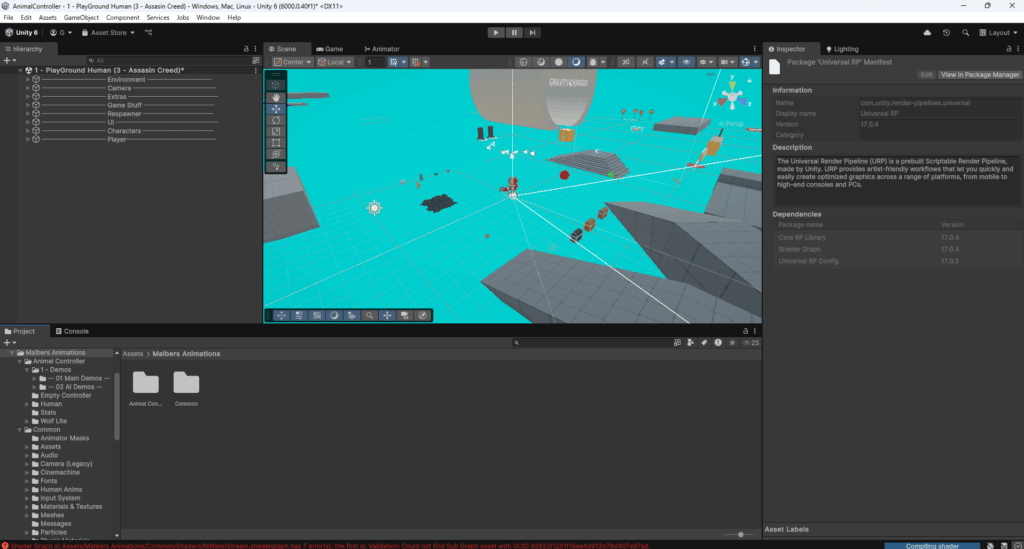Viewport: 1024px width, 549px height.
Task: Toggle grid snapping button in Scene toolbar
Action: [393, 62]
